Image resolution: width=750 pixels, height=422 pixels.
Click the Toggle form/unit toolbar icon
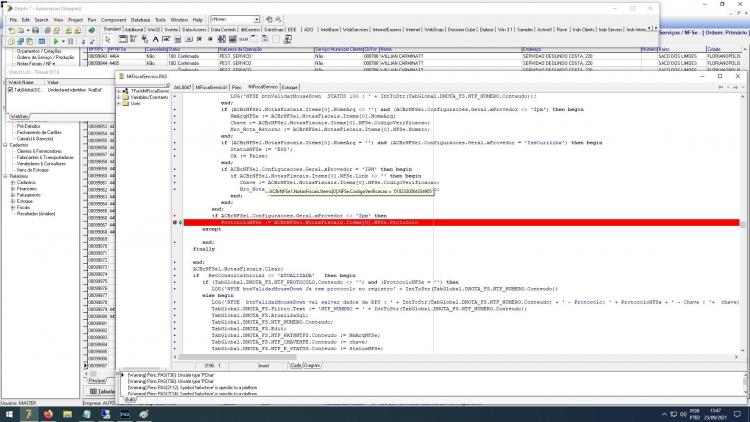point(30,42)
